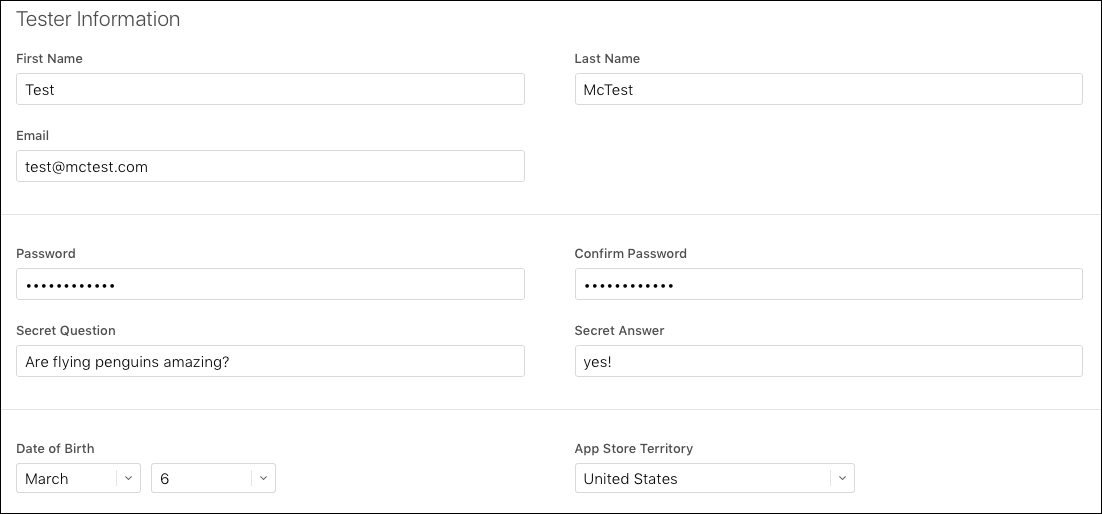This screenshot has height=514, width=1102.
Task: Click the Confirm Password label text
Action: click(x=630, y=254)
